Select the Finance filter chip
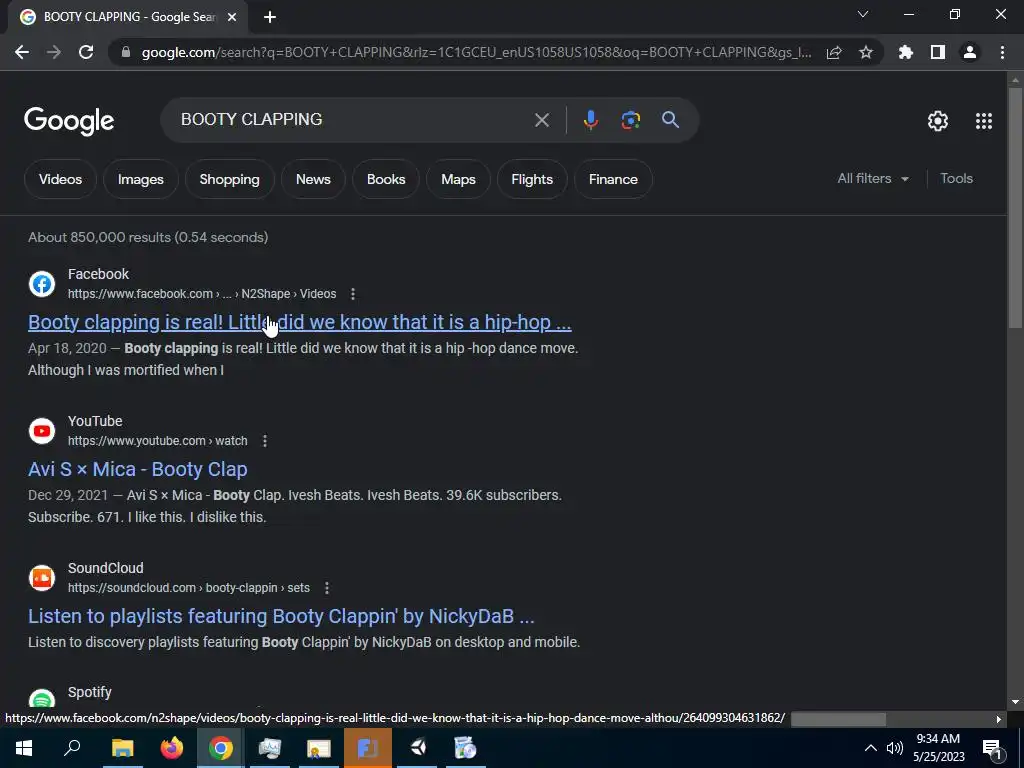This screenshot has width=1024, height=768. [613, 179]
